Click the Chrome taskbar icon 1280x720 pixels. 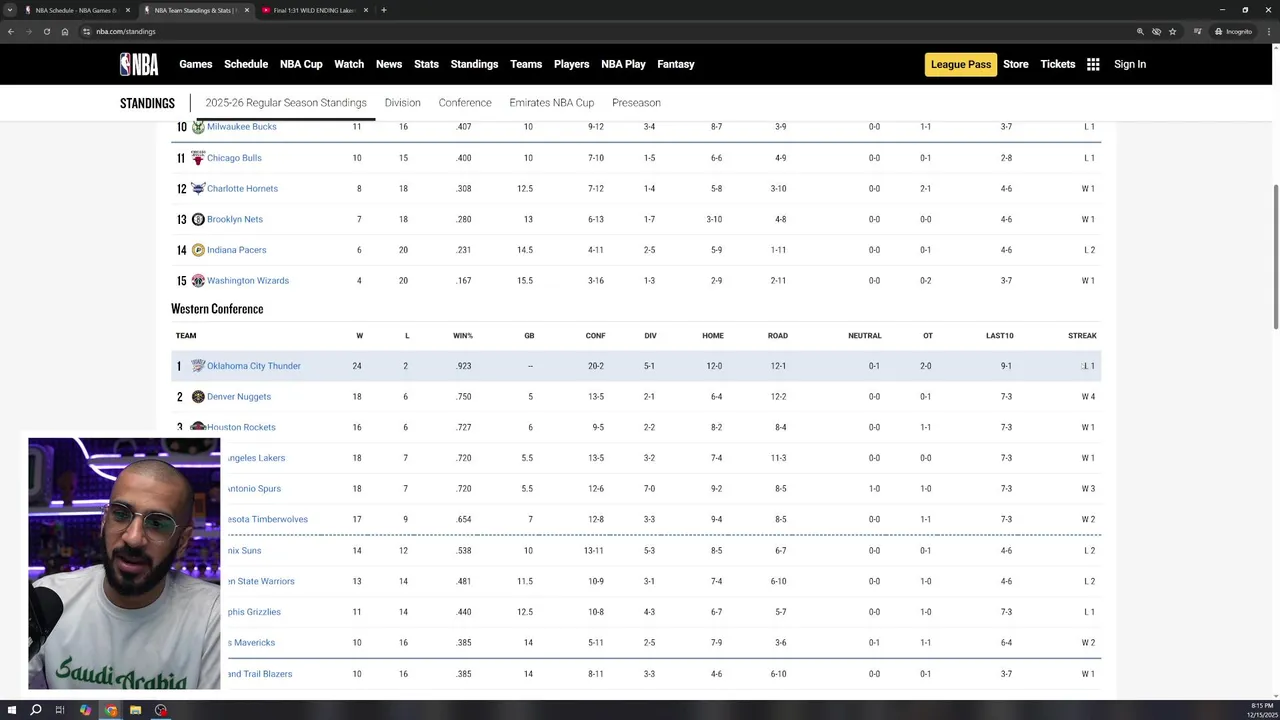(x=110, y=710)
